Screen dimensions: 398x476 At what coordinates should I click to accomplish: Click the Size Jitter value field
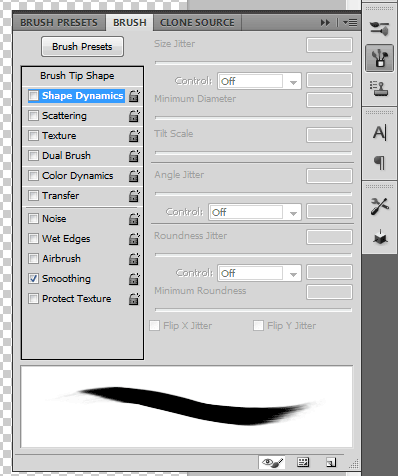pos(329,45)
